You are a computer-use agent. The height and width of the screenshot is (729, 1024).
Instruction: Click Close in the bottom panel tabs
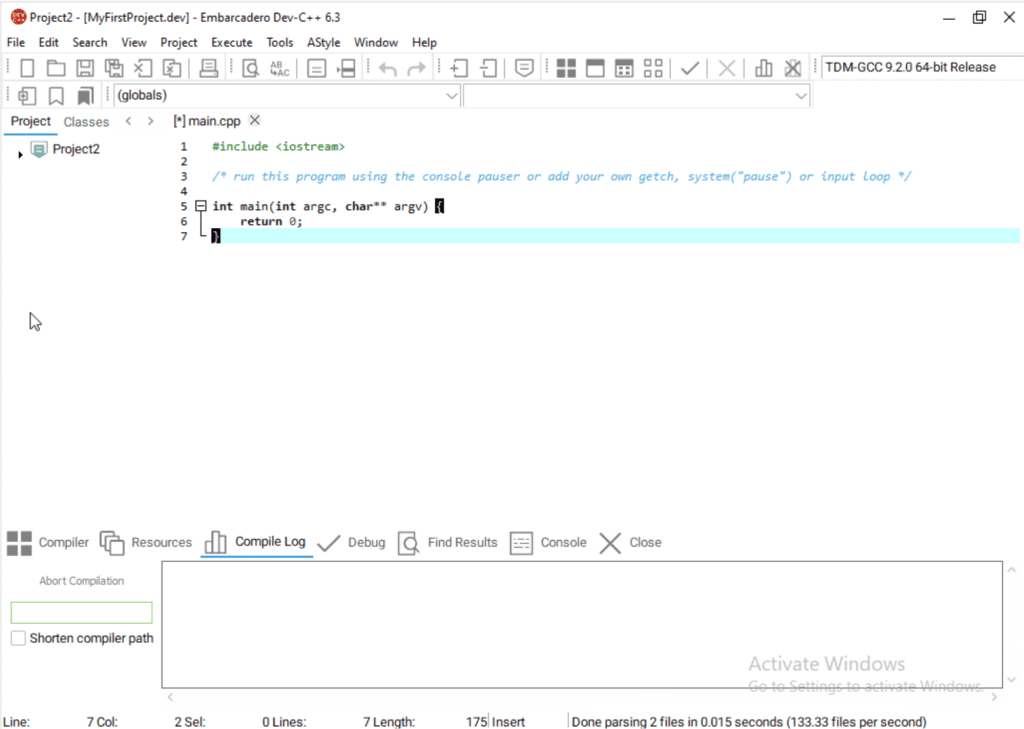click(x=630, y=542)
